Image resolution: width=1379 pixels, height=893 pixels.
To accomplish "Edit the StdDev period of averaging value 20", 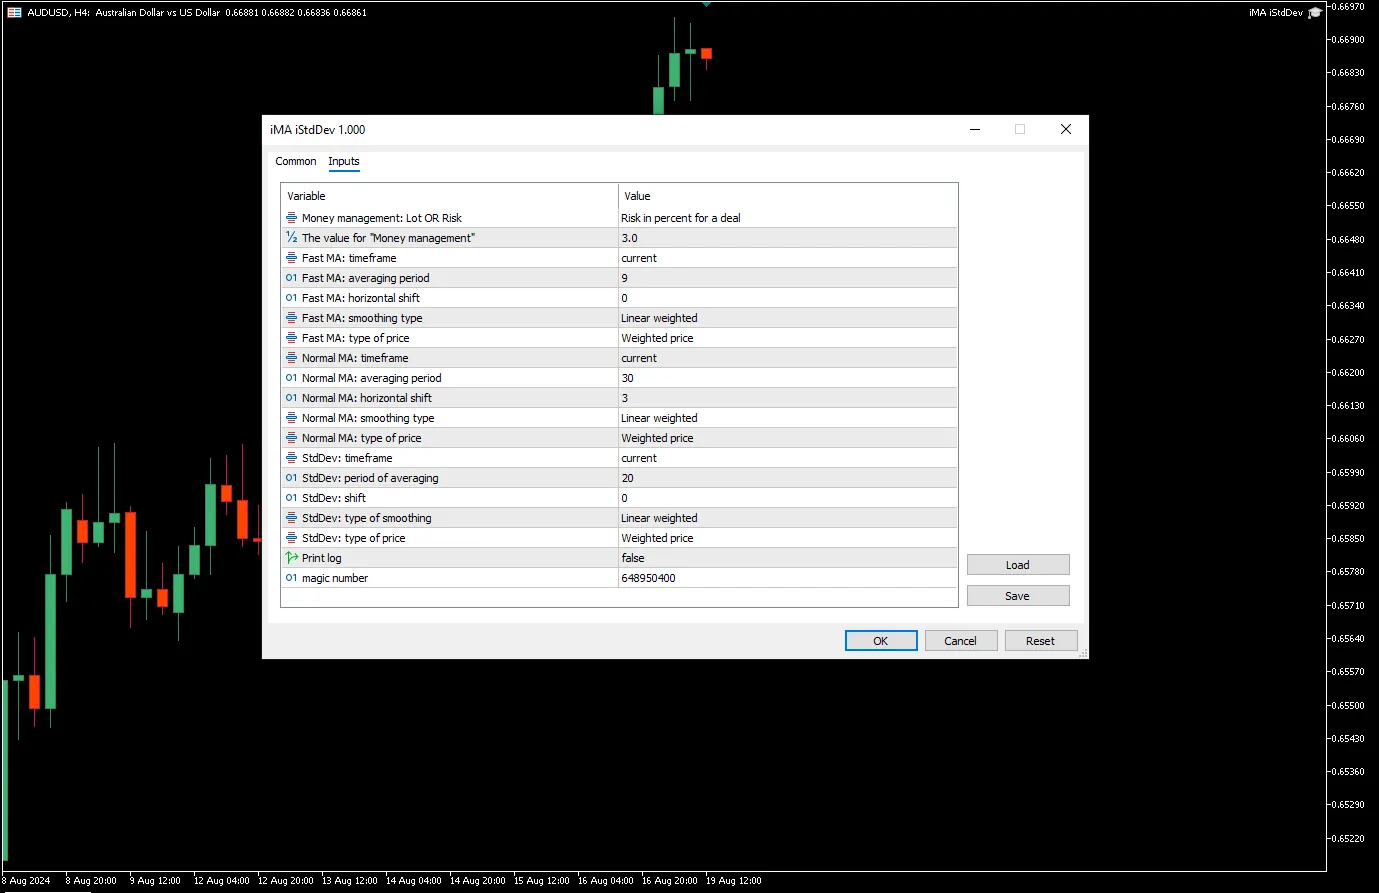I will 788,478.
